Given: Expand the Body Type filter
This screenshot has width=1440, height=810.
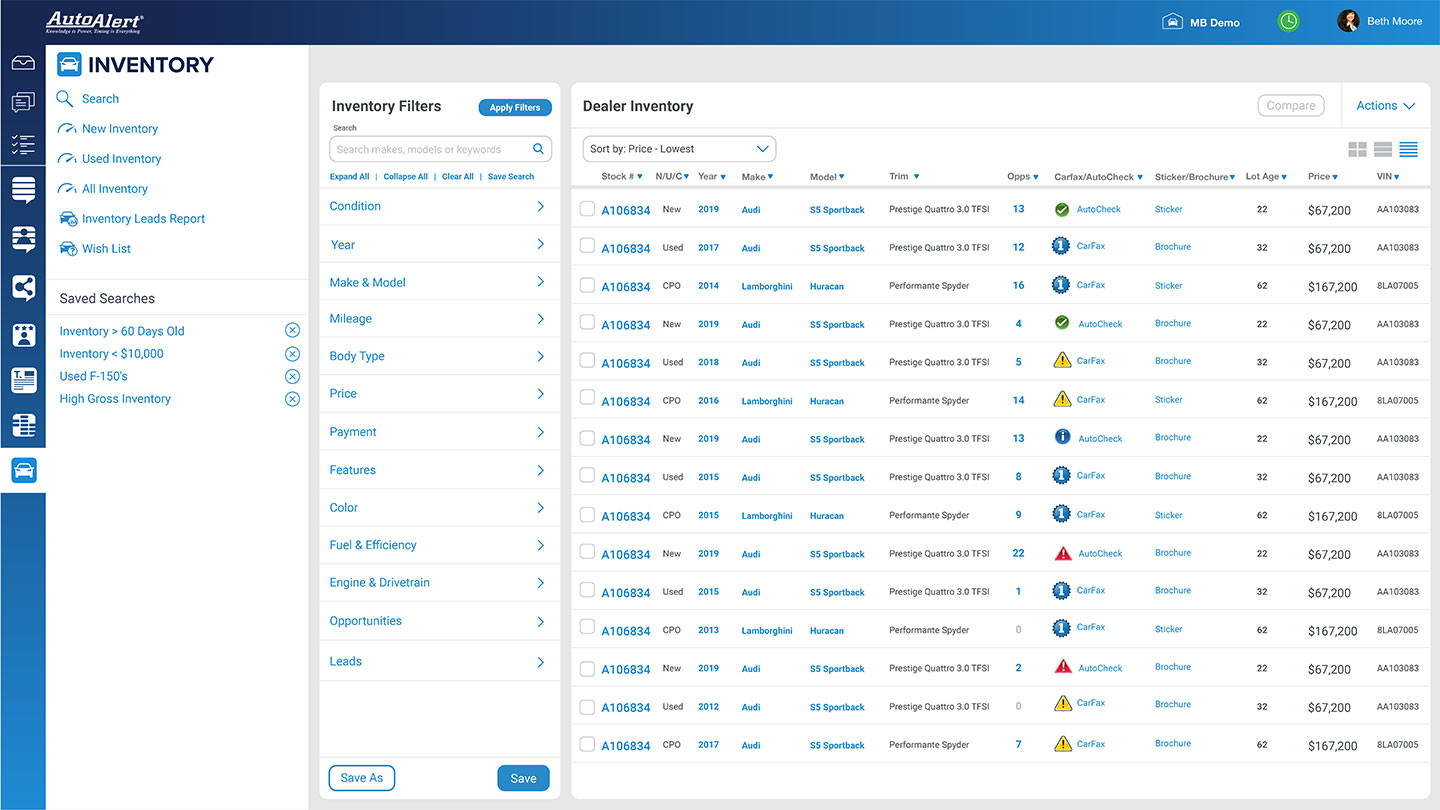Looking at the screenshot, I should point(439,356).
